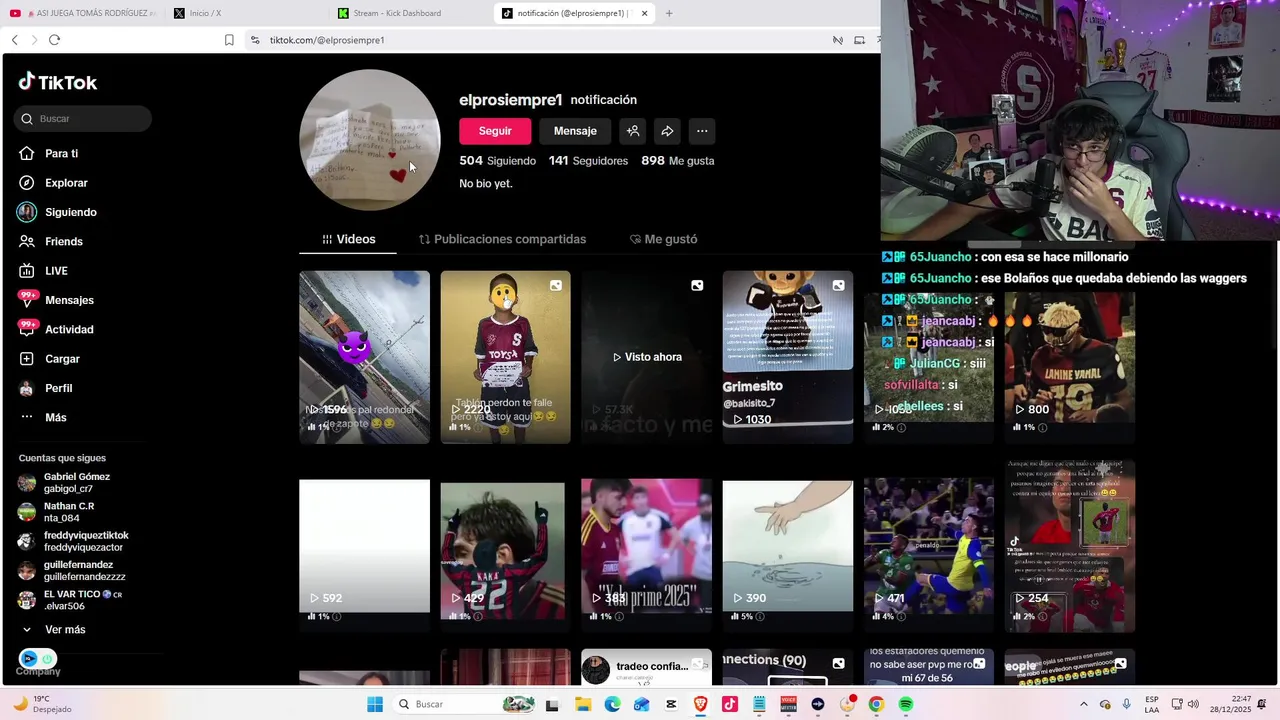Viewport: 1280px width, 720px height.
Task: Go to Explorar in the sidebar
Action: [x=66, y=183]
